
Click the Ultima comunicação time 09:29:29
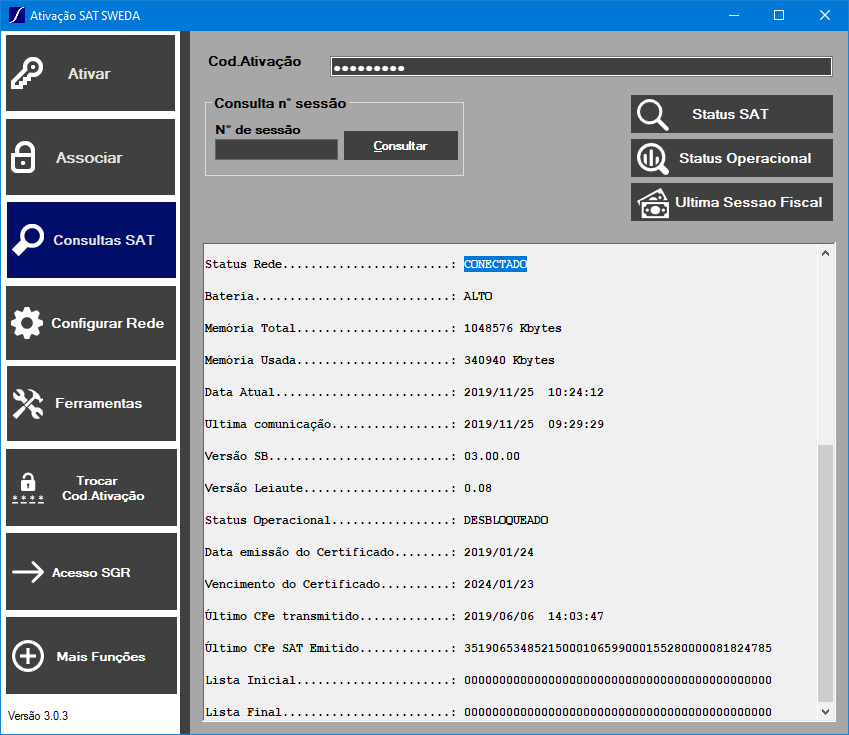click(576, 424)
